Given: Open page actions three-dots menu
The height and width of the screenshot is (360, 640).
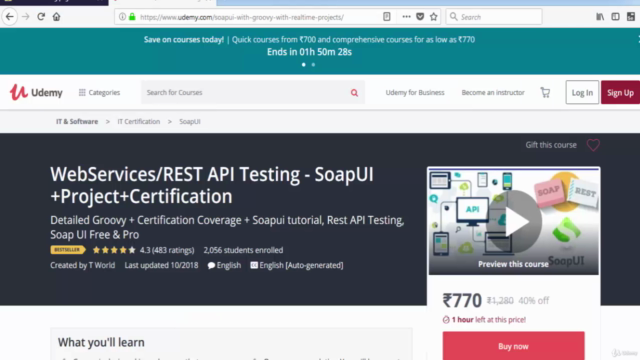Looking at the screenshot, I should (x=406, y=17).
